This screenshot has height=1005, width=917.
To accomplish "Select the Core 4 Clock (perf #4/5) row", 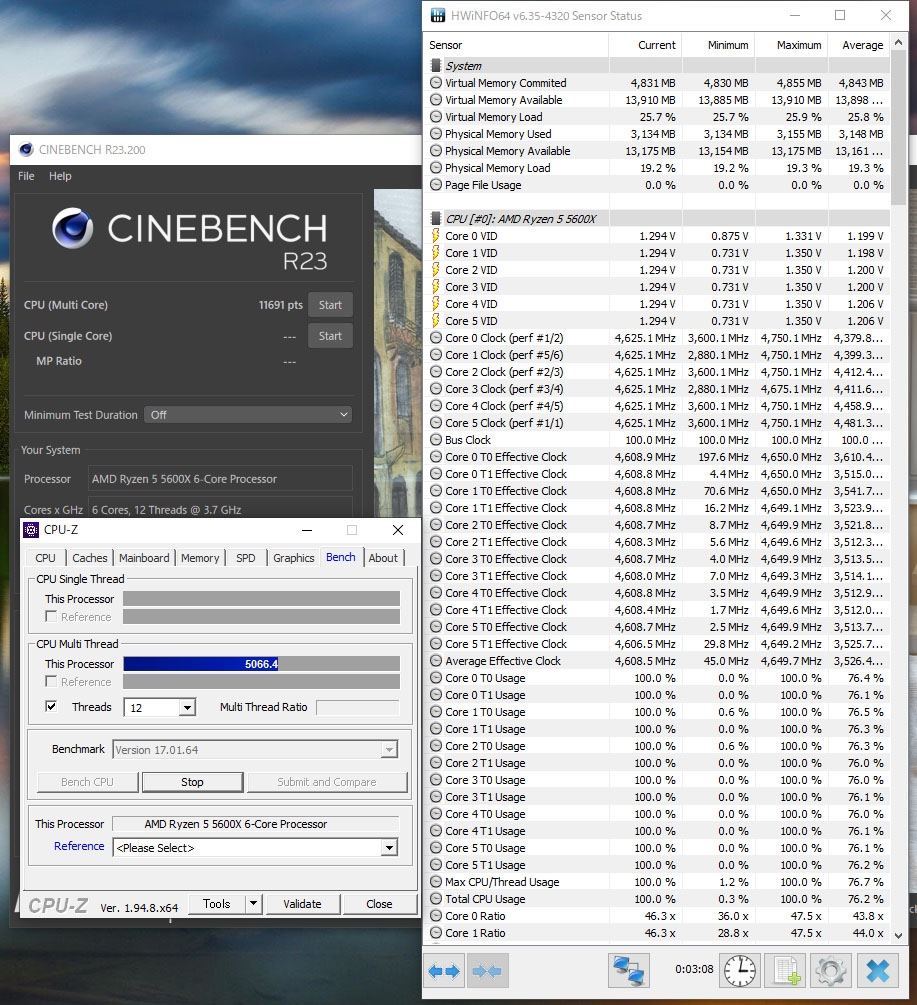I will [657, 406].
